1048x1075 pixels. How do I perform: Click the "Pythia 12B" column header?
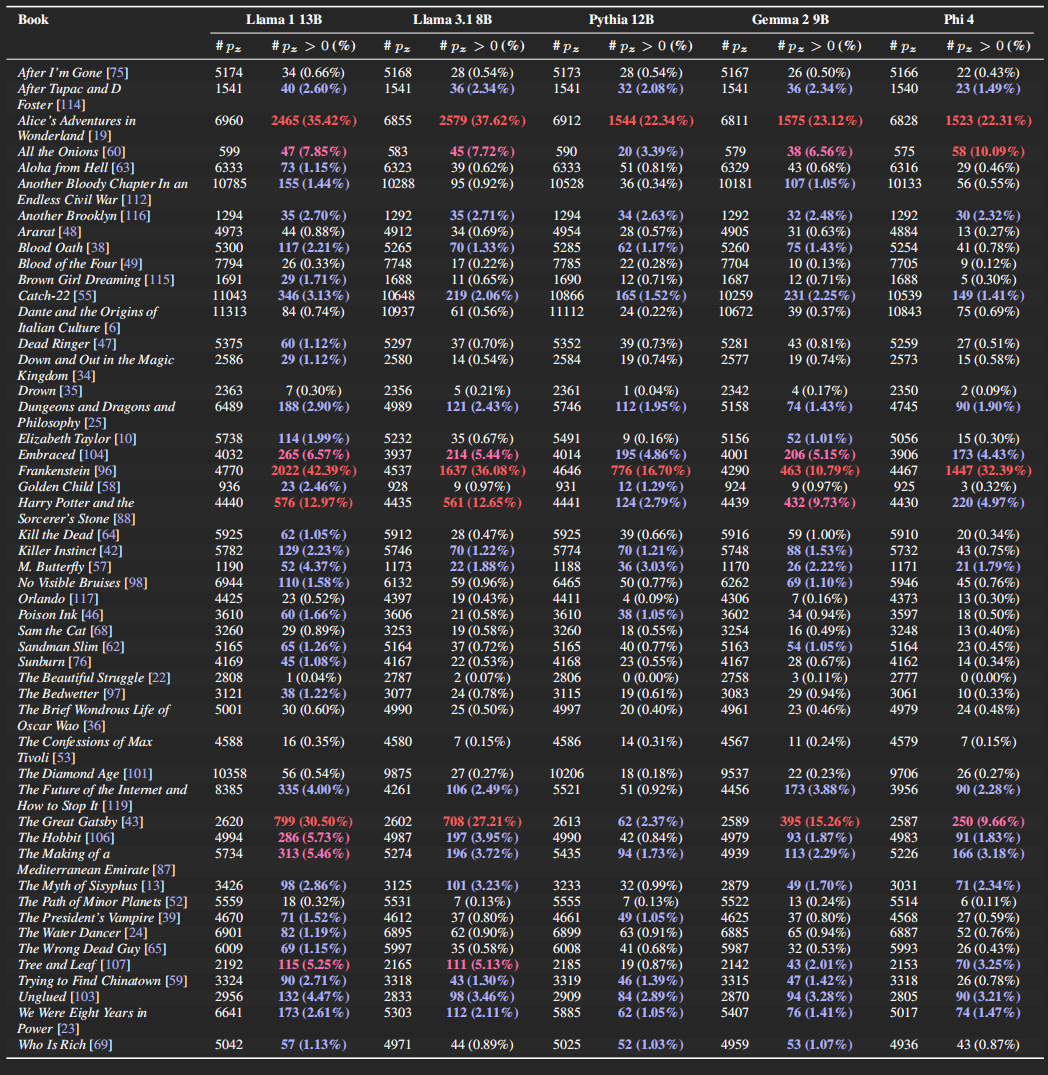click(621, 20)
